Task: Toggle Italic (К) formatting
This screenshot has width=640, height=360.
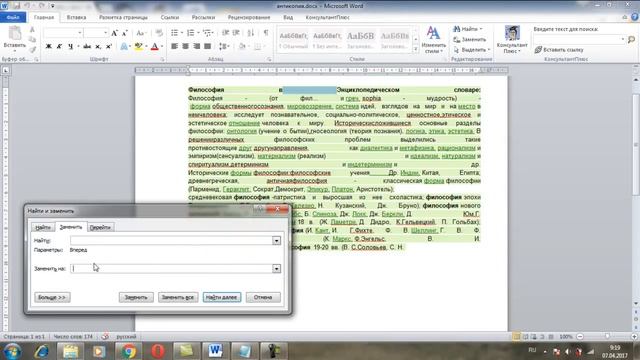Action: click(x=60, y=47)
